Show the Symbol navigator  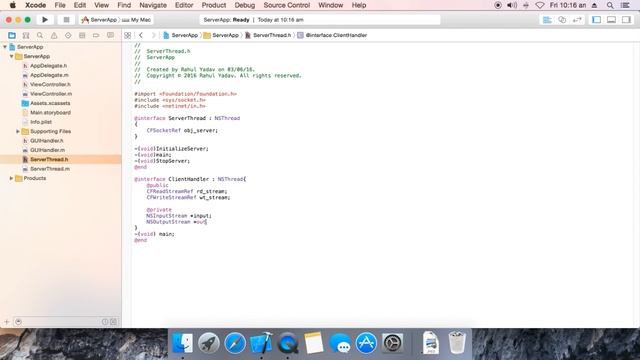click(x=26, y=36)
